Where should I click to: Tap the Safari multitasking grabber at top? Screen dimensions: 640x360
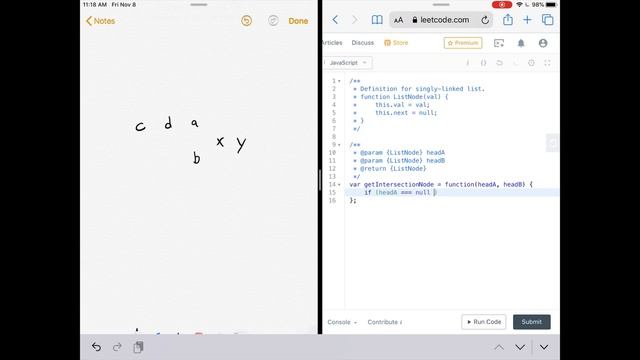click(441, 4)
